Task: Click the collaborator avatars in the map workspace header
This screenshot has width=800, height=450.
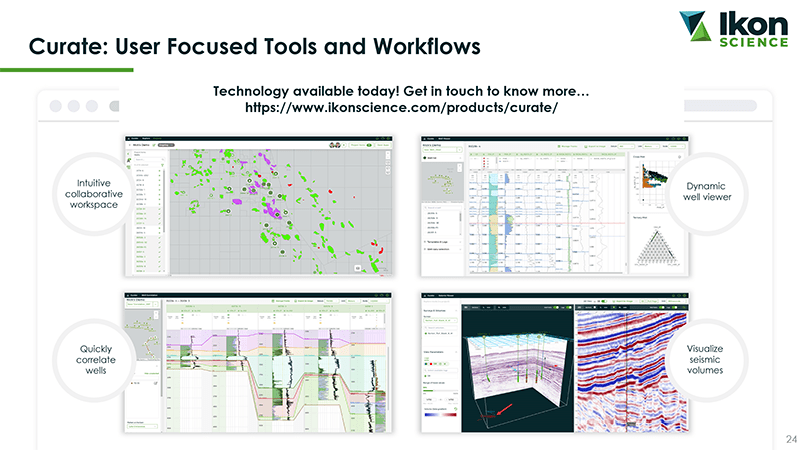Action: [x=334, y=145]
